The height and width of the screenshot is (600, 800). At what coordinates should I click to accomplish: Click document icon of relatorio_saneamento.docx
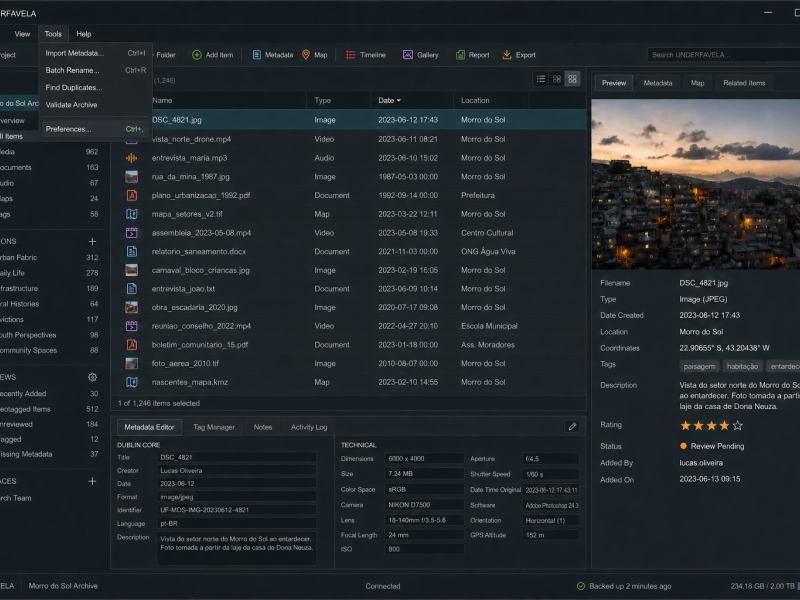[x=132, y=252]
